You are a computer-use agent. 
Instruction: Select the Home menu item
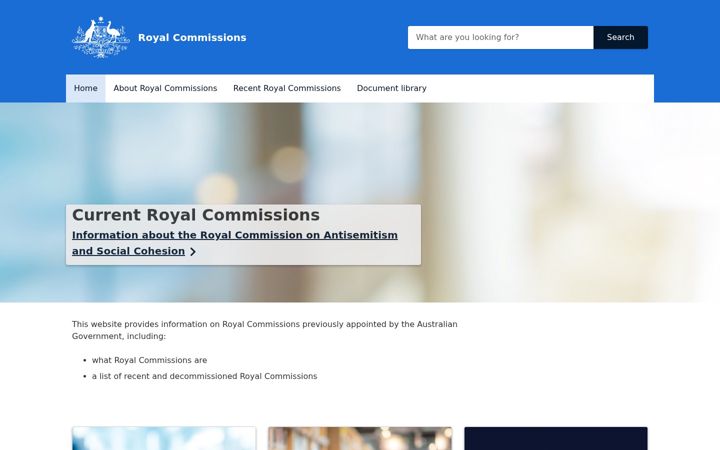[85, 88]
